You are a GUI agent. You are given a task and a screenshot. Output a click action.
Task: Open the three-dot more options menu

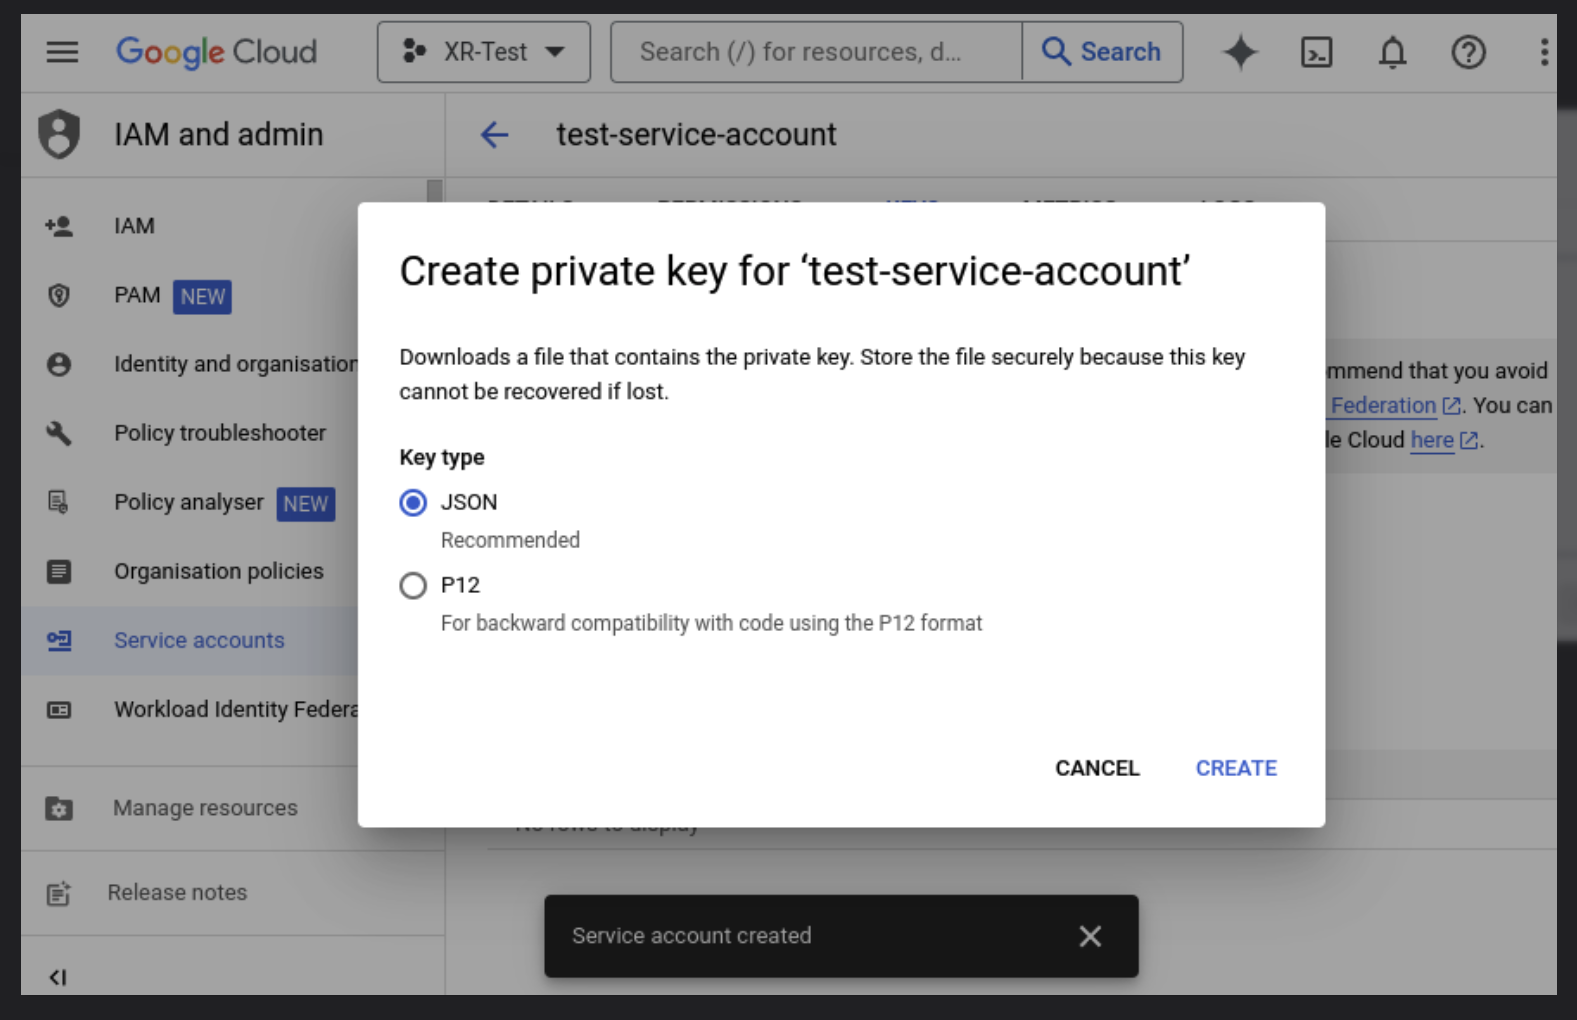(x=1543, y=52)
